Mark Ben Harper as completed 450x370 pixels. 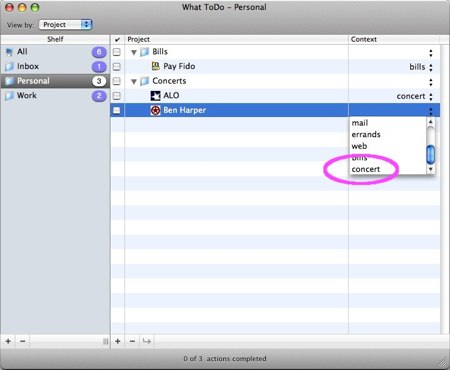point(117,110)
